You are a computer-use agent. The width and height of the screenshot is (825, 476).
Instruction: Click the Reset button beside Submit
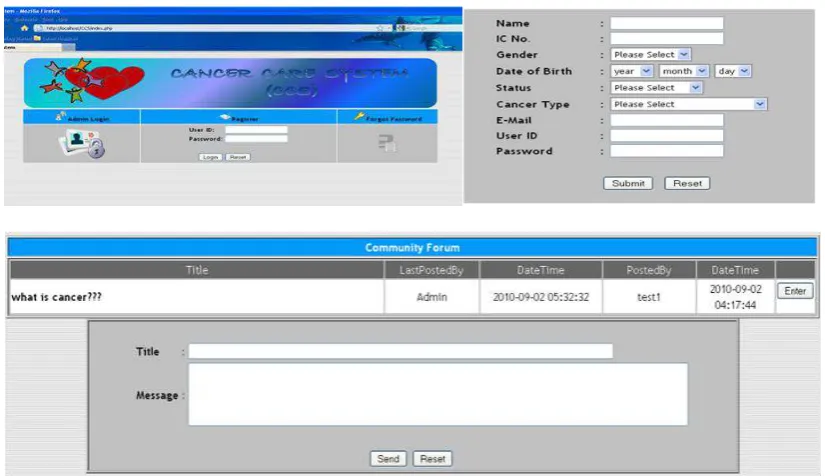click(687, 183)
